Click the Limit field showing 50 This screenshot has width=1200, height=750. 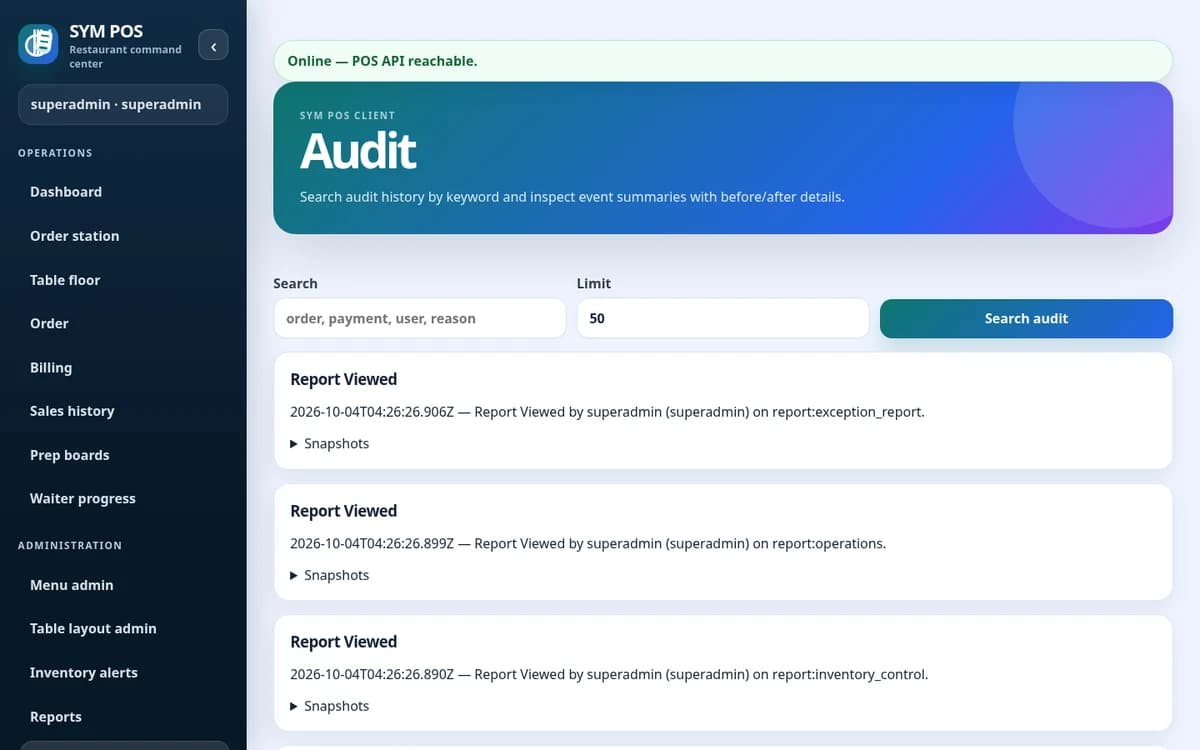(x=723, y=318)
